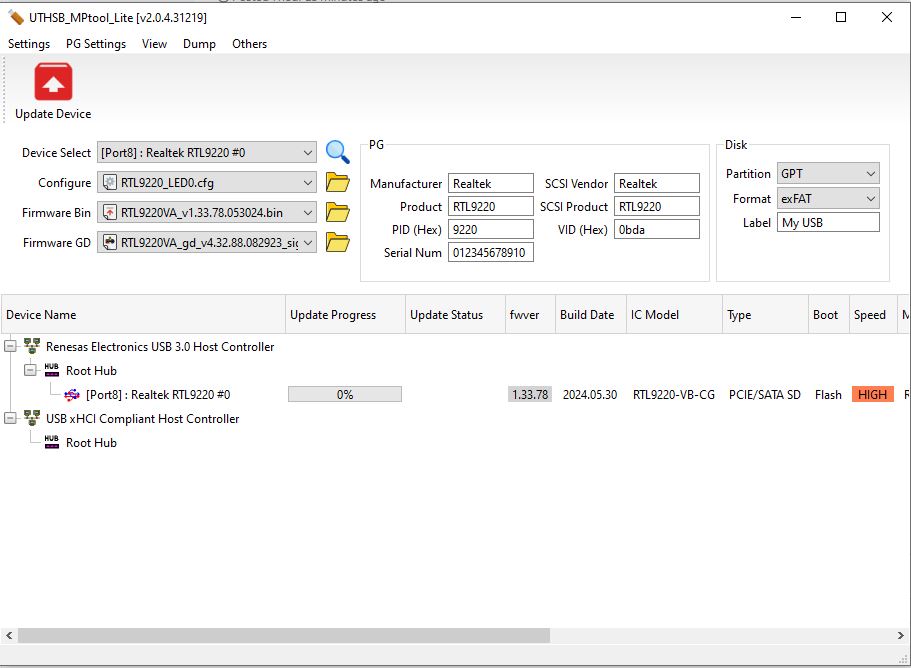Click the VID (Hex) input field
This screenshot has height=668, width=911.
[657, 229]
